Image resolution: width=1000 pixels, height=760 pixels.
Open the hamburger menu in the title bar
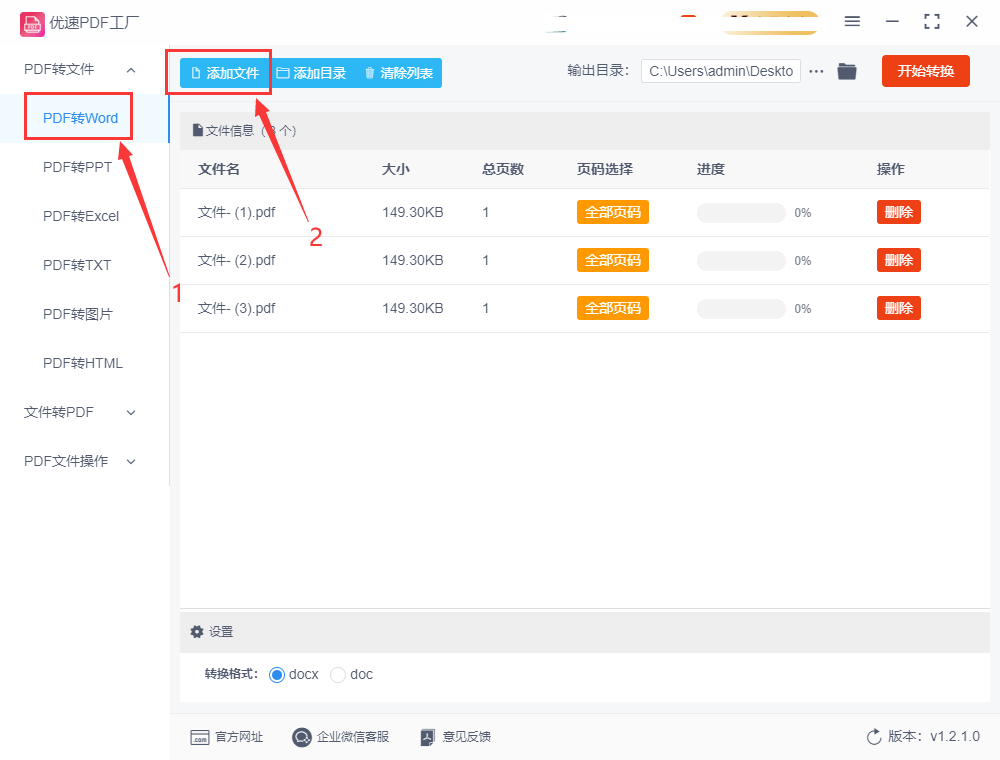click(852, 22)
